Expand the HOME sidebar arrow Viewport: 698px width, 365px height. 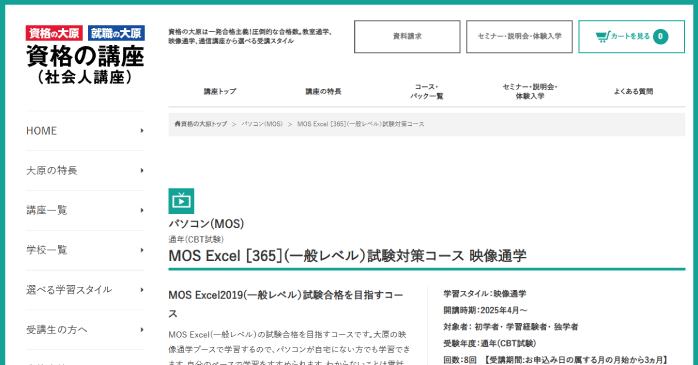point(142,131)
